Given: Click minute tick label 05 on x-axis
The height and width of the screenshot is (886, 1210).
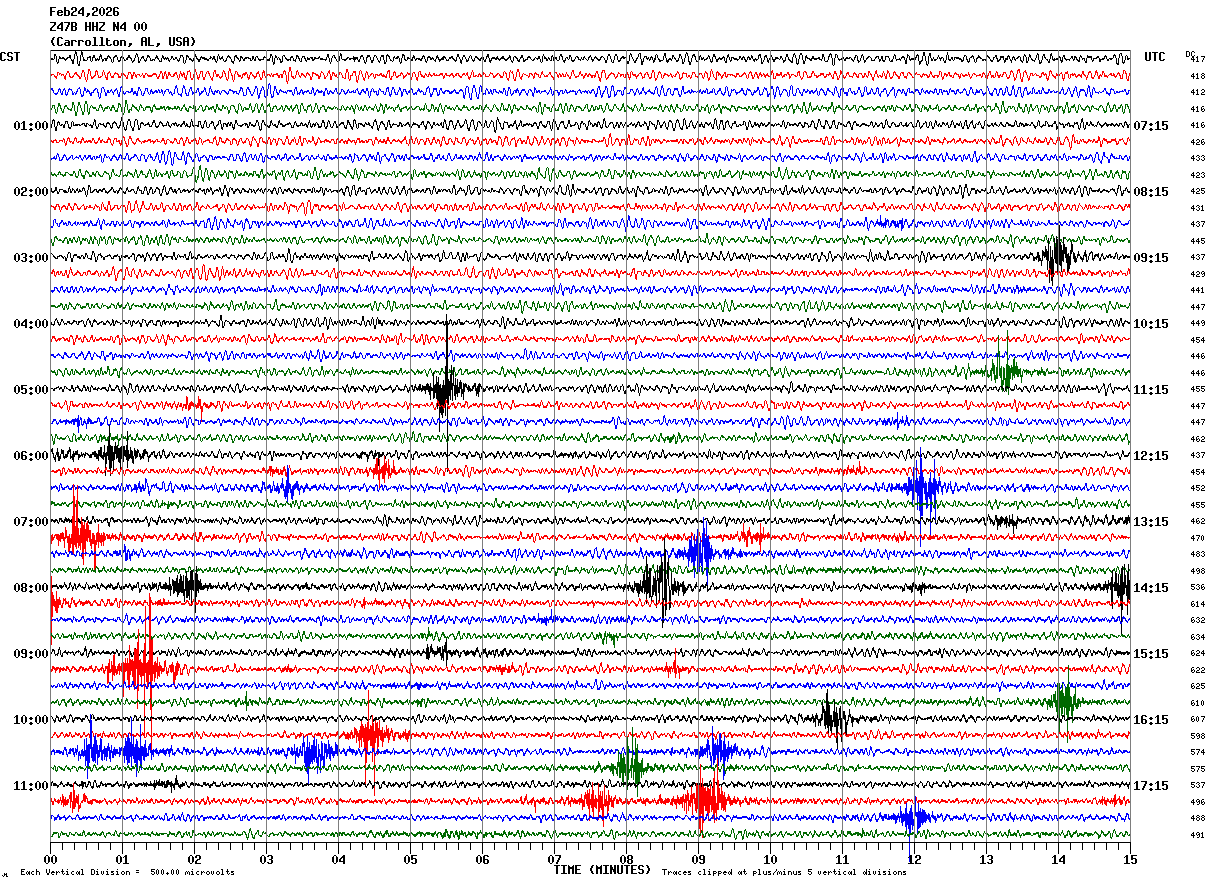Looking at the screenshot, I should [x=410, y=859].
